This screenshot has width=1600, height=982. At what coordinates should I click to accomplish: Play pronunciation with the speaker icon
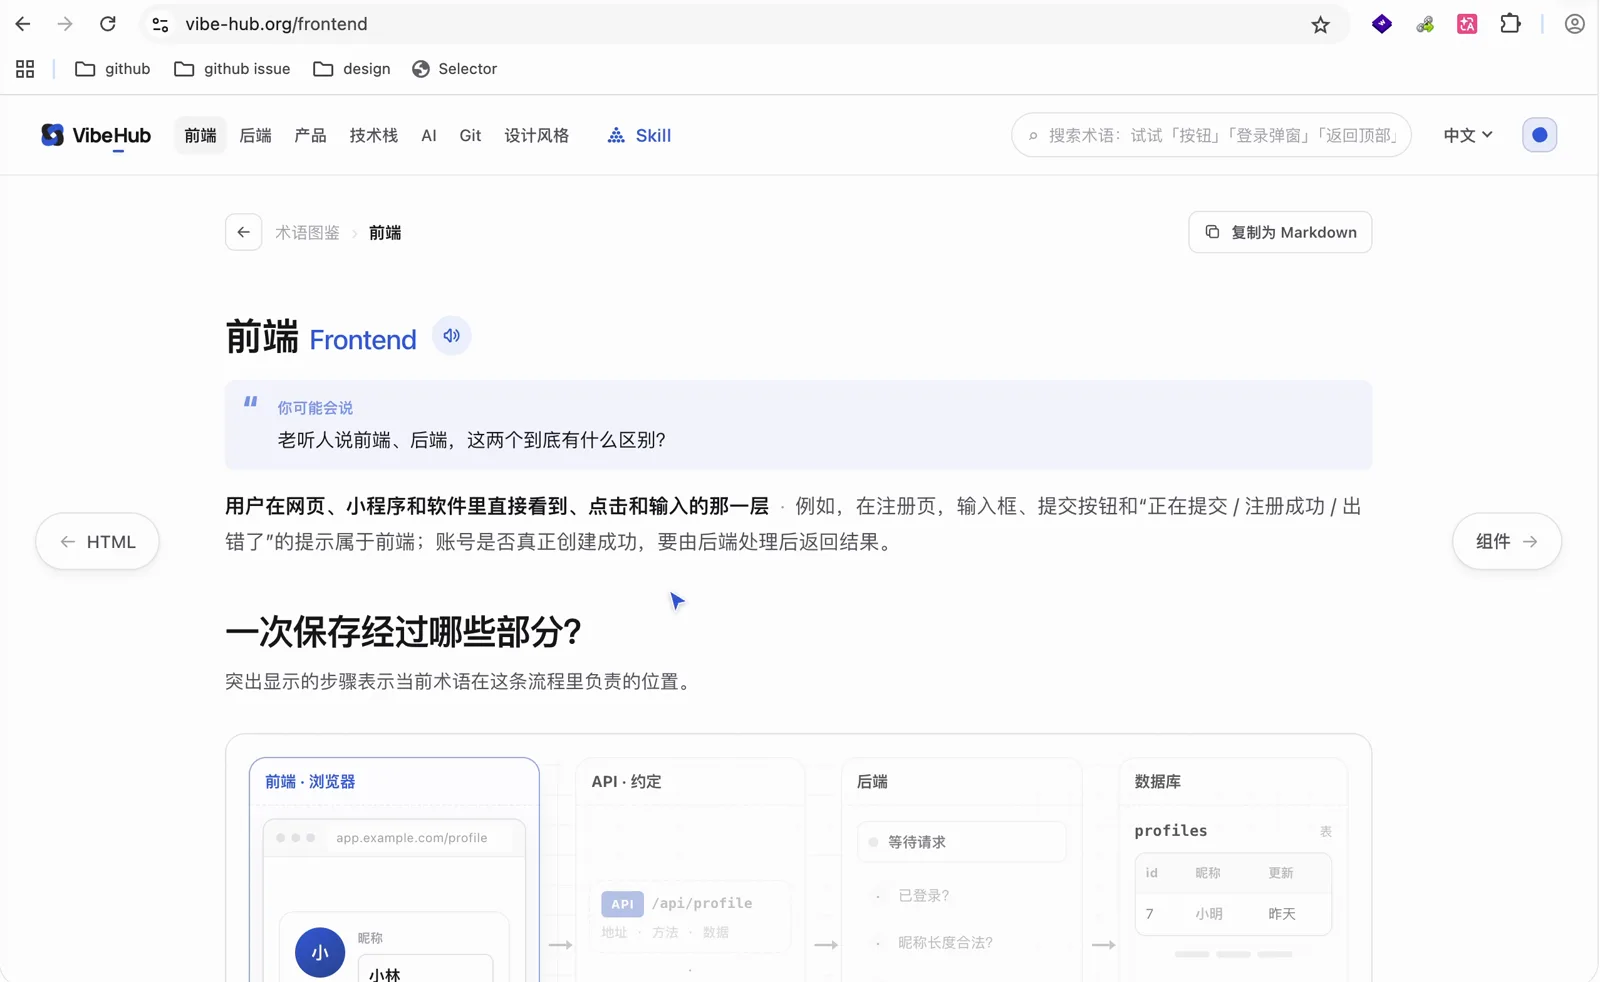[x=452, y=336]
